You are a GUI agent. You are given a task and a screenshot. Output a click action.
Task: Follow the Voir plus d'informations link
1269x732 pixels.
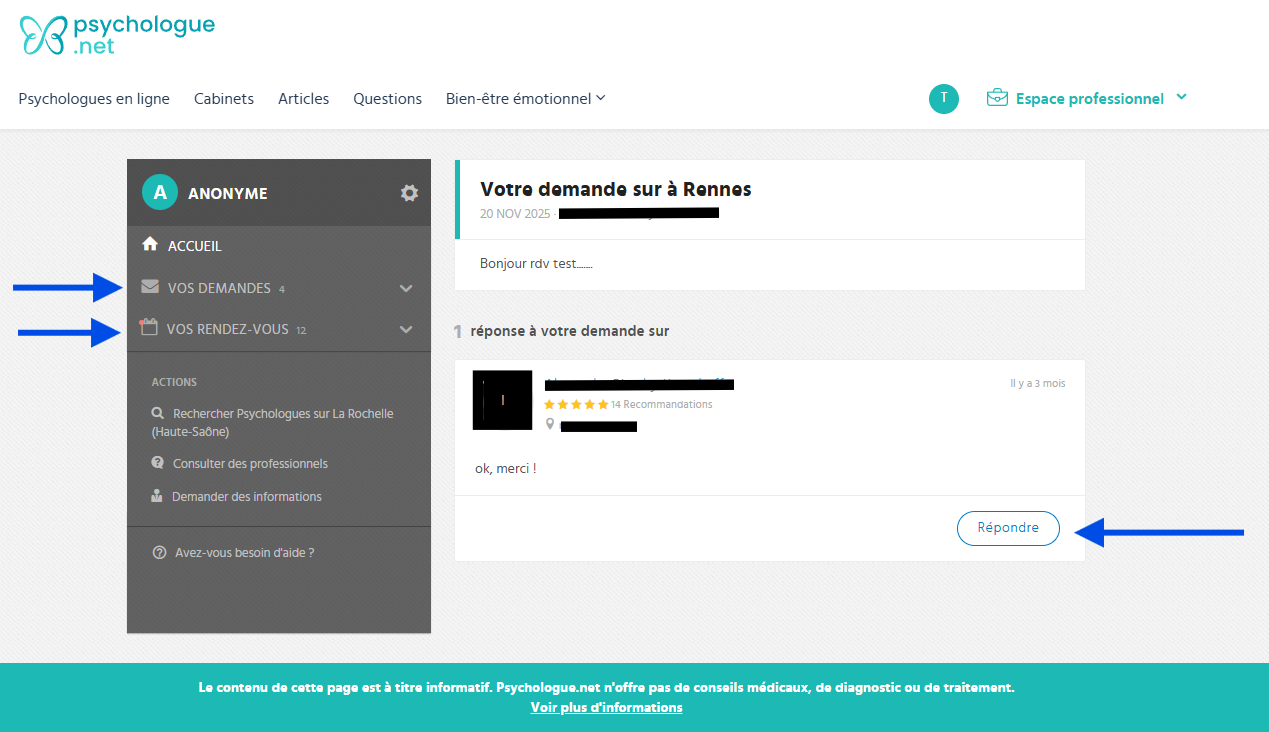[x=606, y=707]
